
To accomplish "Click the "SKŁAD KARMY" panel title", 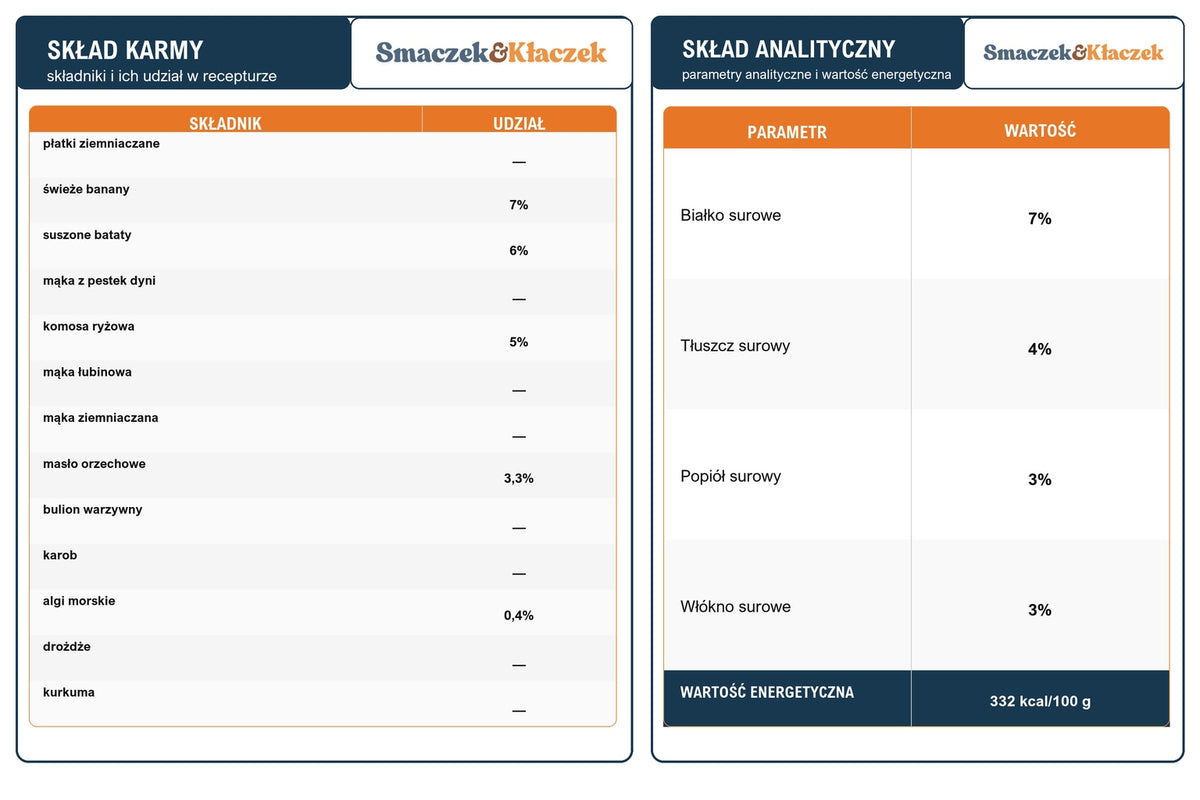I will click(x=125, y=50).
